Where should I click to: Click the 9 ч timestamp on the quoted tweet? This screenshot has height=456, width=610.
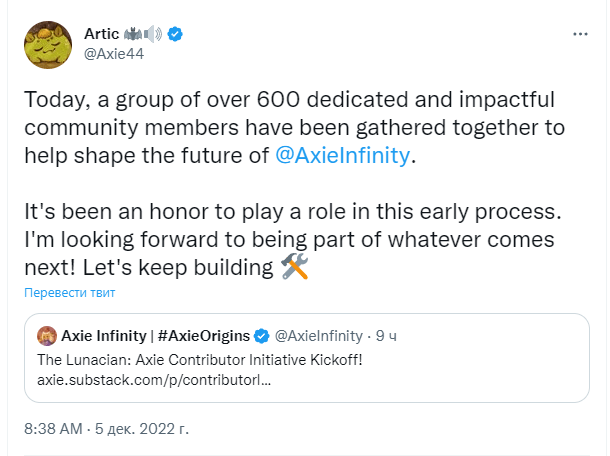tap(386, 336)
